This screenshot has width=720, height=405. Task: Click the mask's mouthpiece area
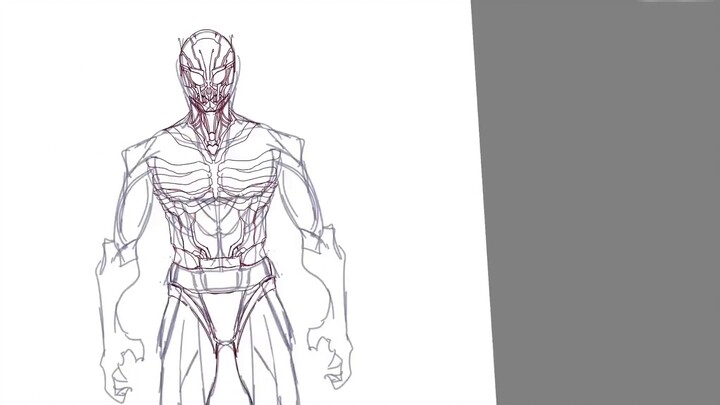(211, 99)
